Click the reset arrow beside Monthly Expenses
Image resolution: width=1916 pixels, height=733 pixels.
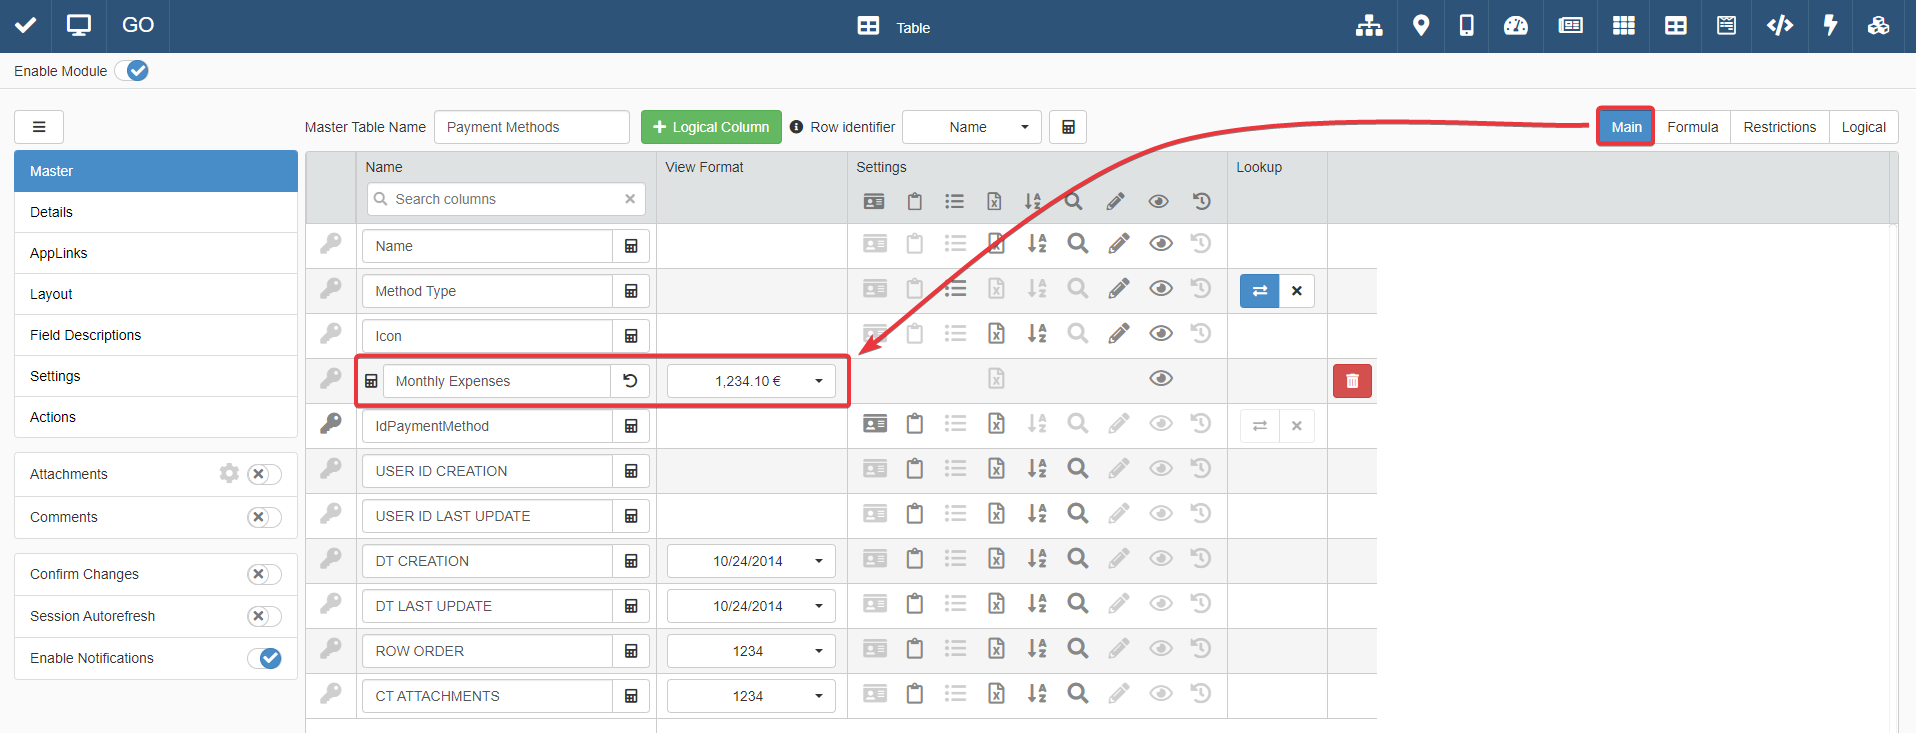coord(630,381)
